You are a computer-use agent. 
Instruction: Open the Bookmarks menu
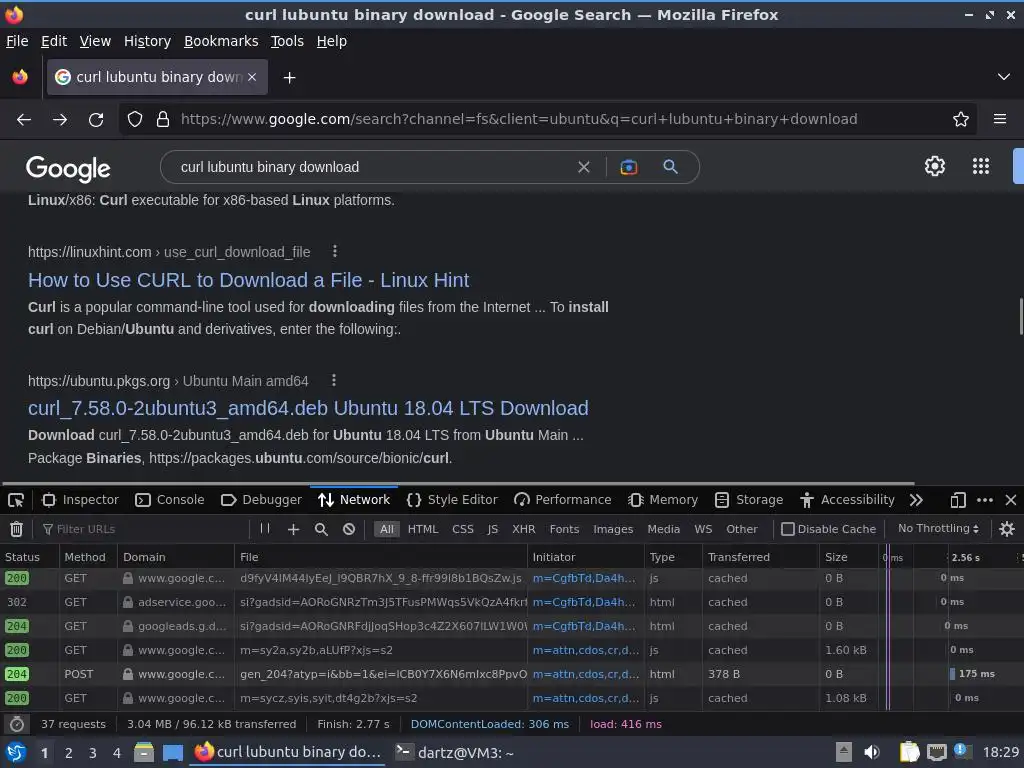(x=221, y=41)
